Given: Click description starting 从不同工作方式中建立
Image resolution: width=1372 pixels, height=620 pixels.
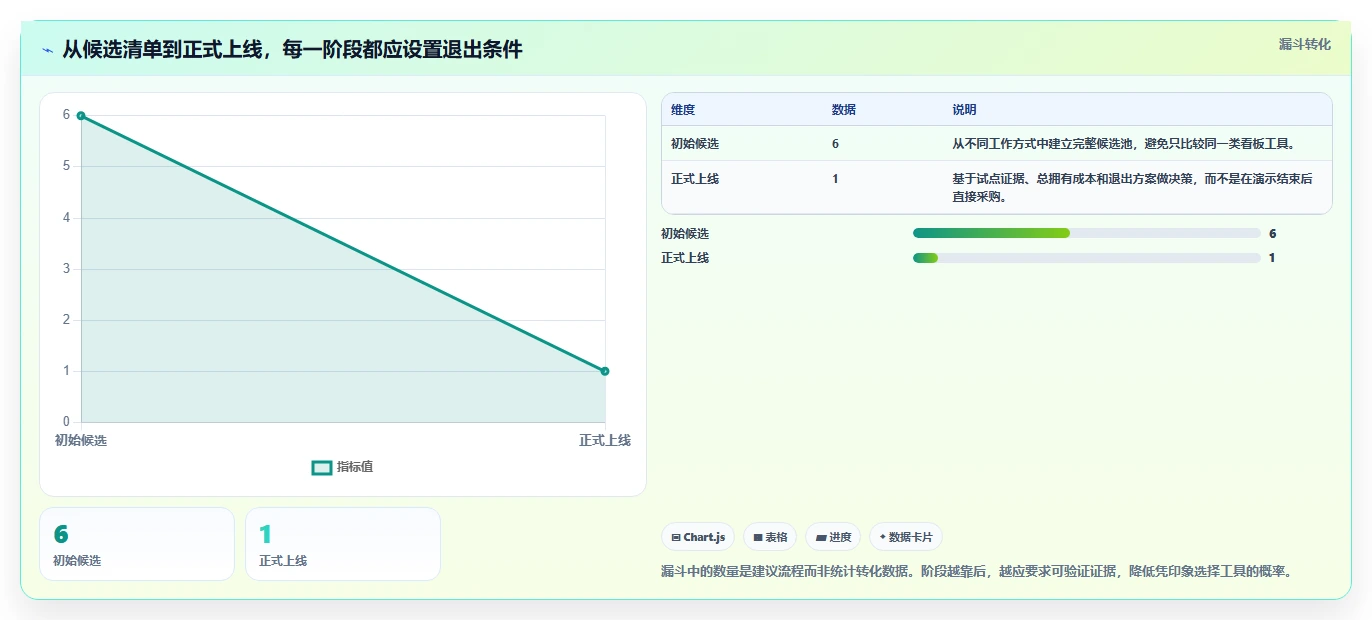Looking at the screenshot, I should pyautogui.click(x=1124, y=144).
